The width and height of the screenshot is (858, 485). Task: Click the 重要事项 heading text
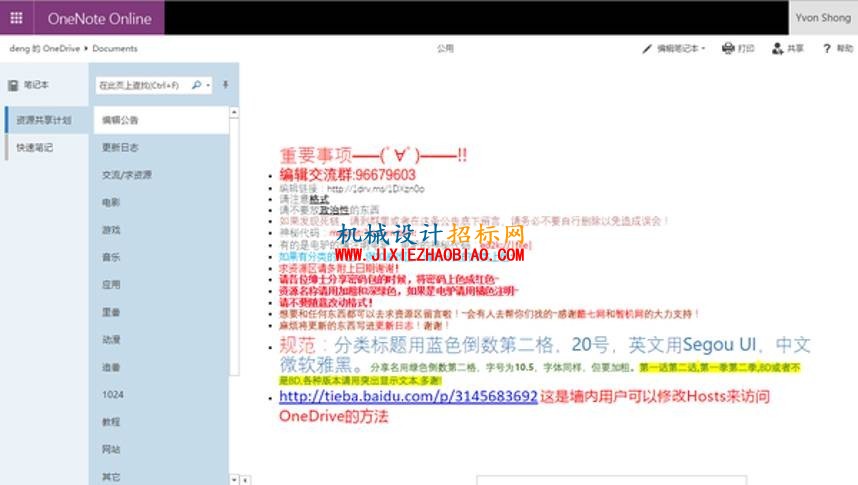(373, 155)
